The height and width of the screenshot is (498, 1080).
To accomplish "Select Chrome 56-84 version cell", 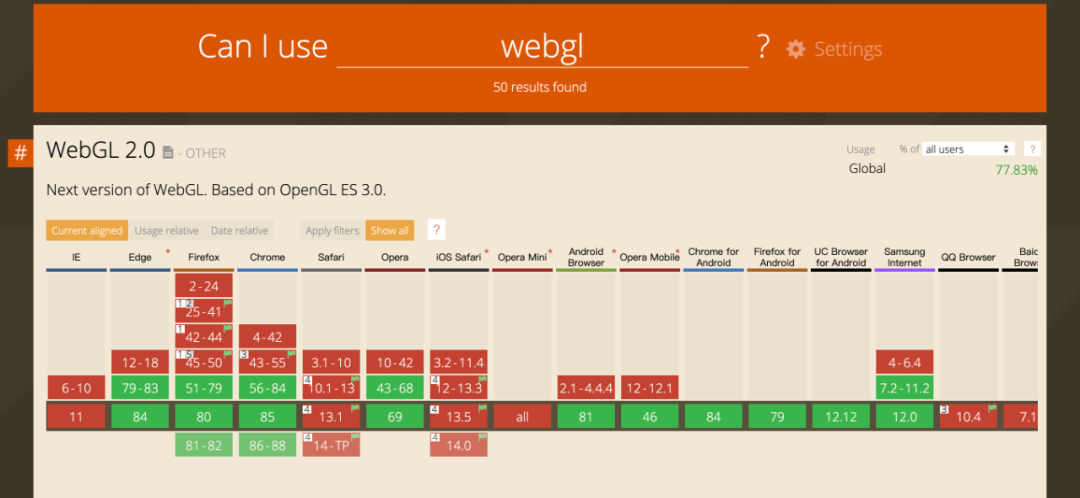I will tap(267, 388).
